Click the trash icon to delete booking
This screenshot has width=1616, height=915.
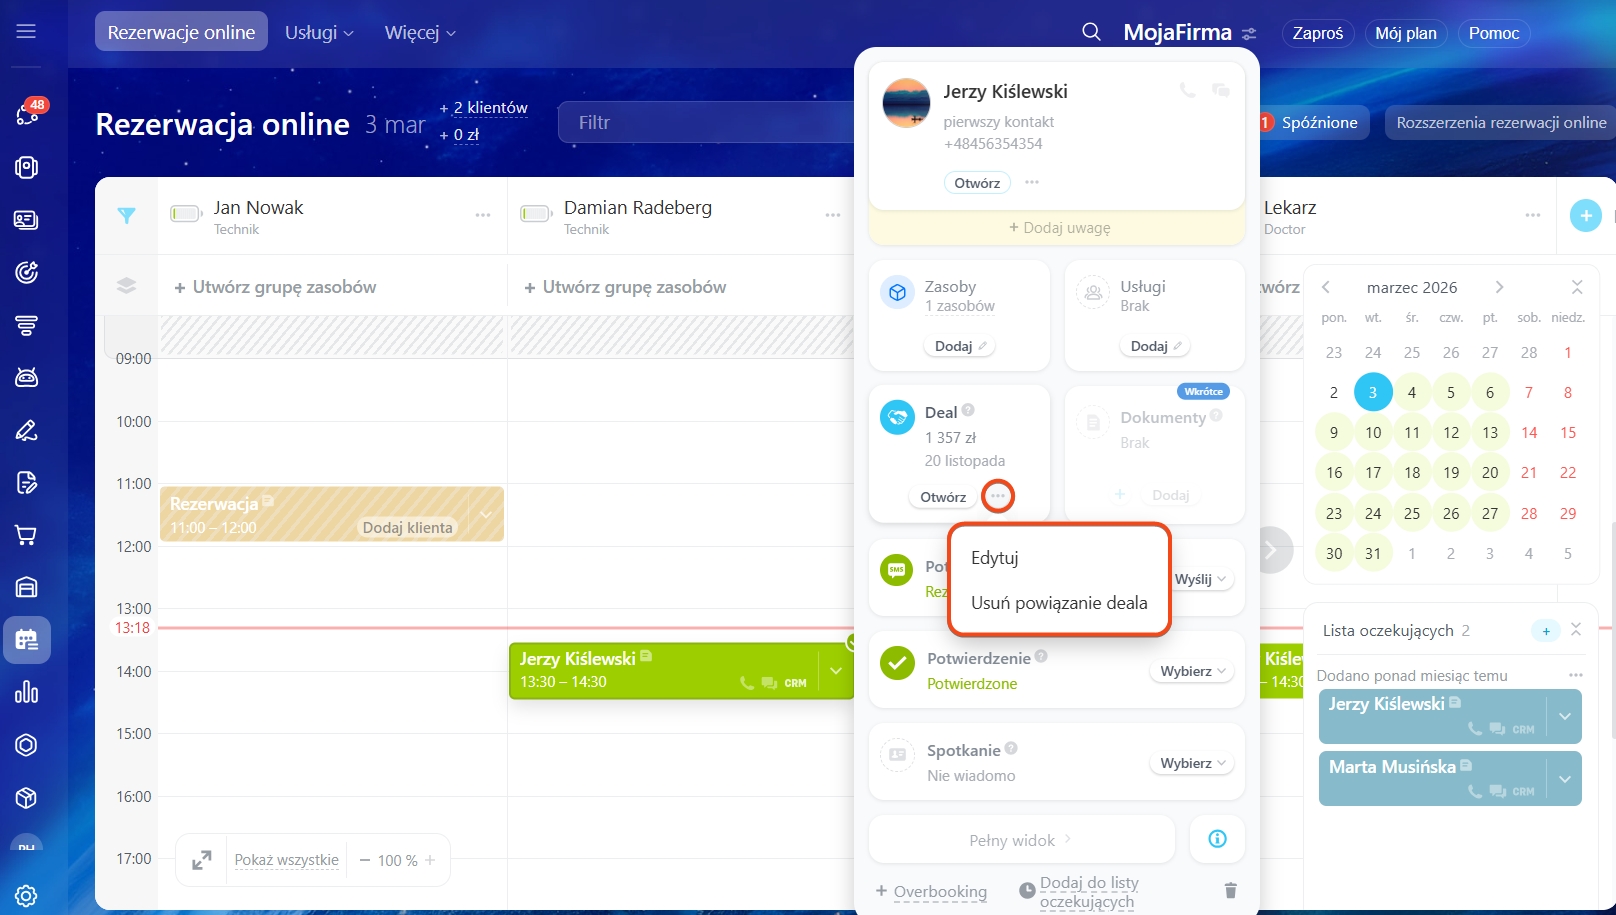pyautogui.click(x=1230, y=890)
